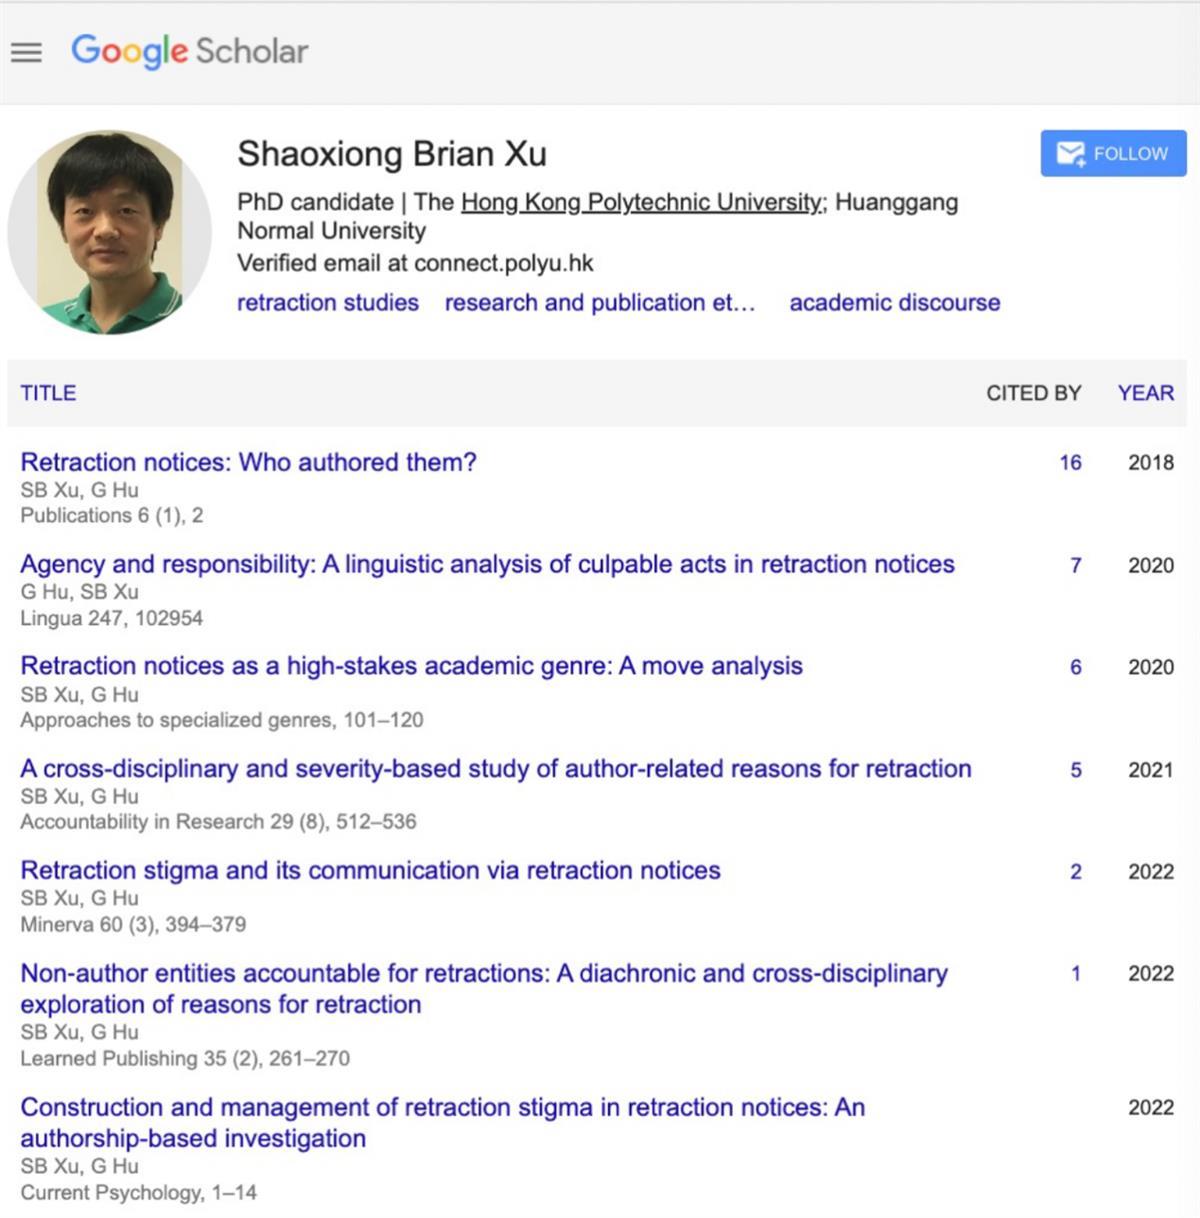Open 'Retraction notices as a high-stakes academic genre'
The image size is (1200, 1218).
(x=411, y=666)
